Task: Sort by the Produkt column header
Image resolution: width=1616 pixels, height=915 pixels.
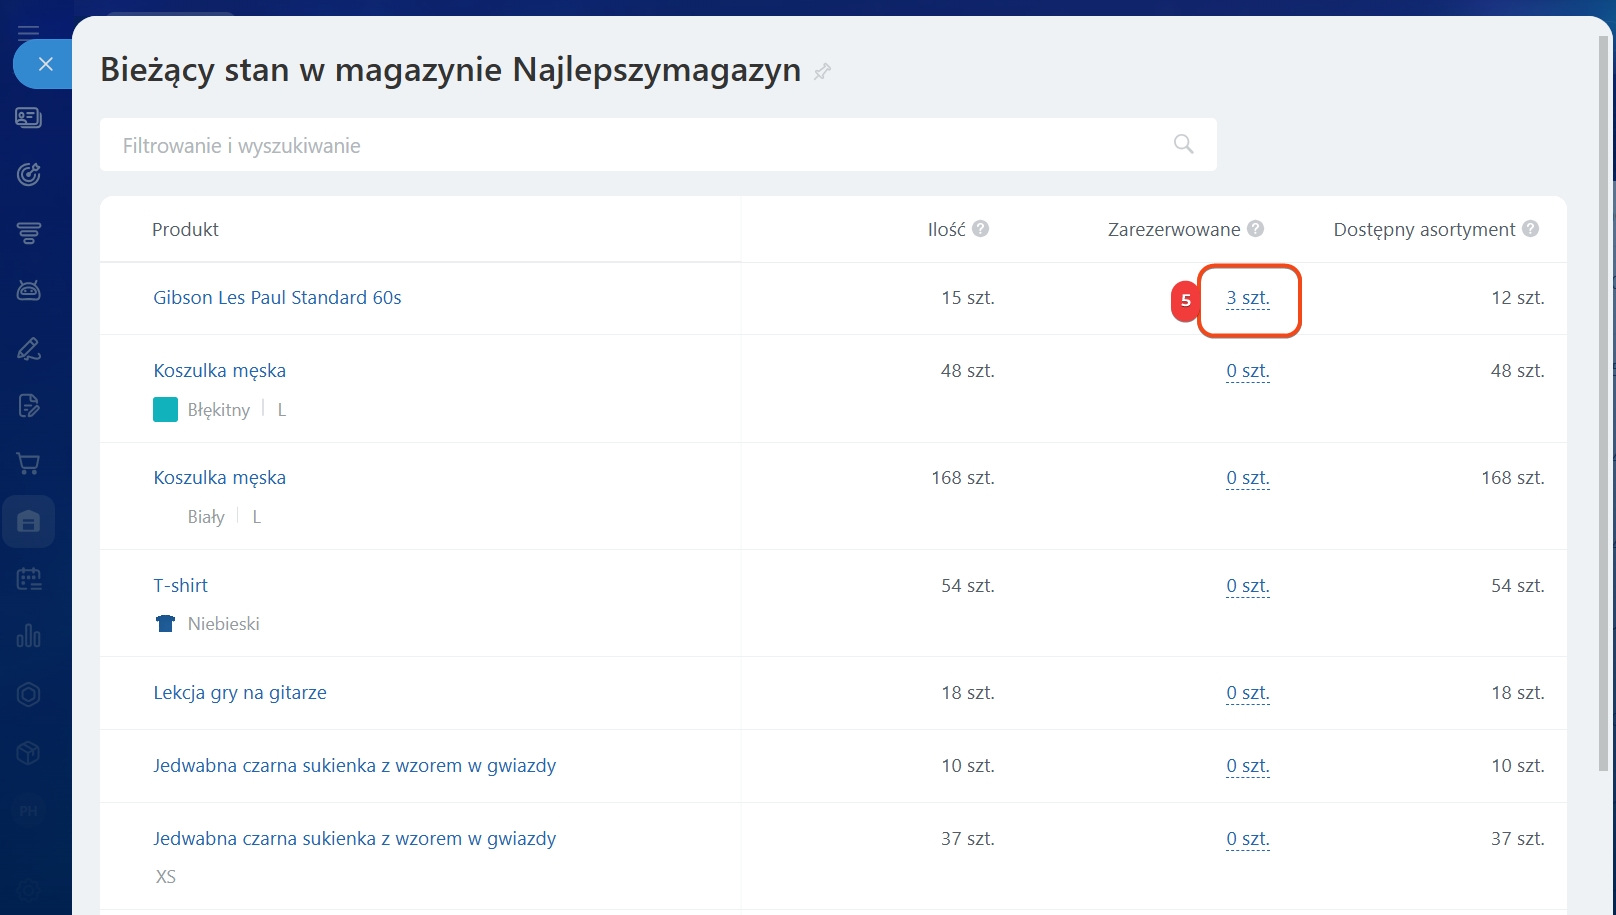Action: (x=185, y=230)
